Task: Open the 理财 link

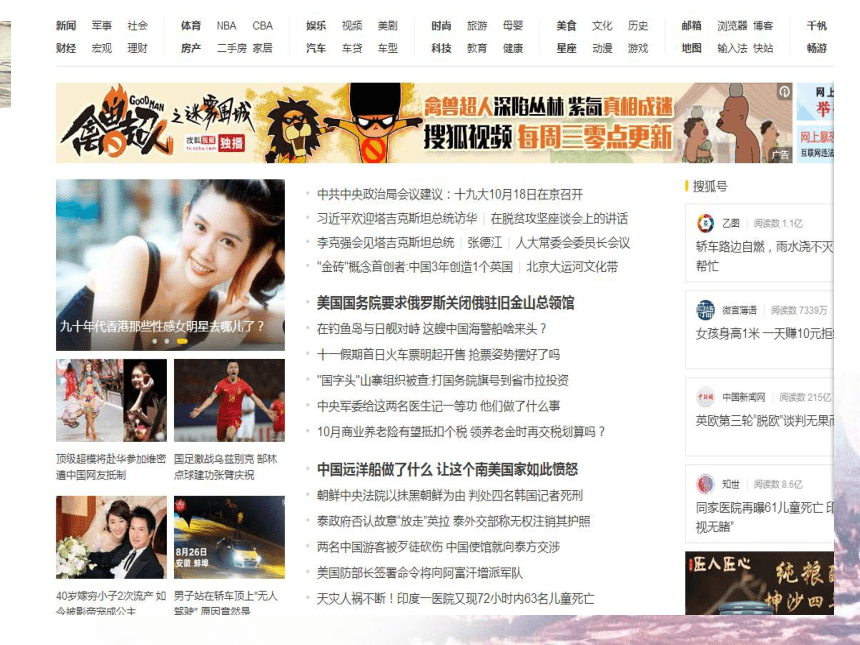Action: click(x=138, y=48)
